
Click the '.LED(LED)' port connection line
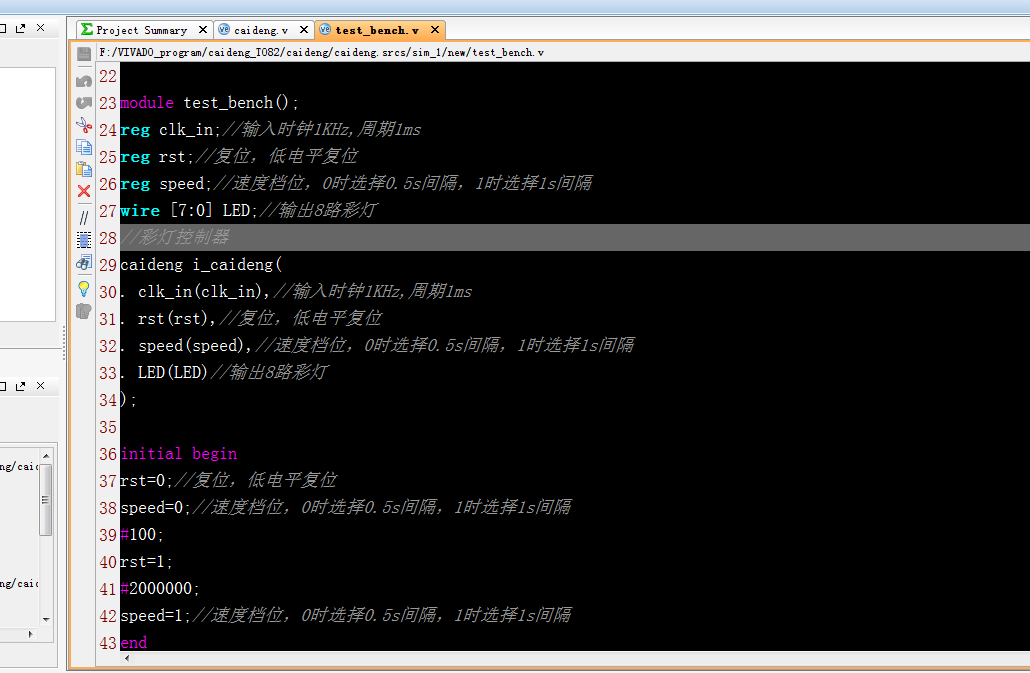coord(223,372)
